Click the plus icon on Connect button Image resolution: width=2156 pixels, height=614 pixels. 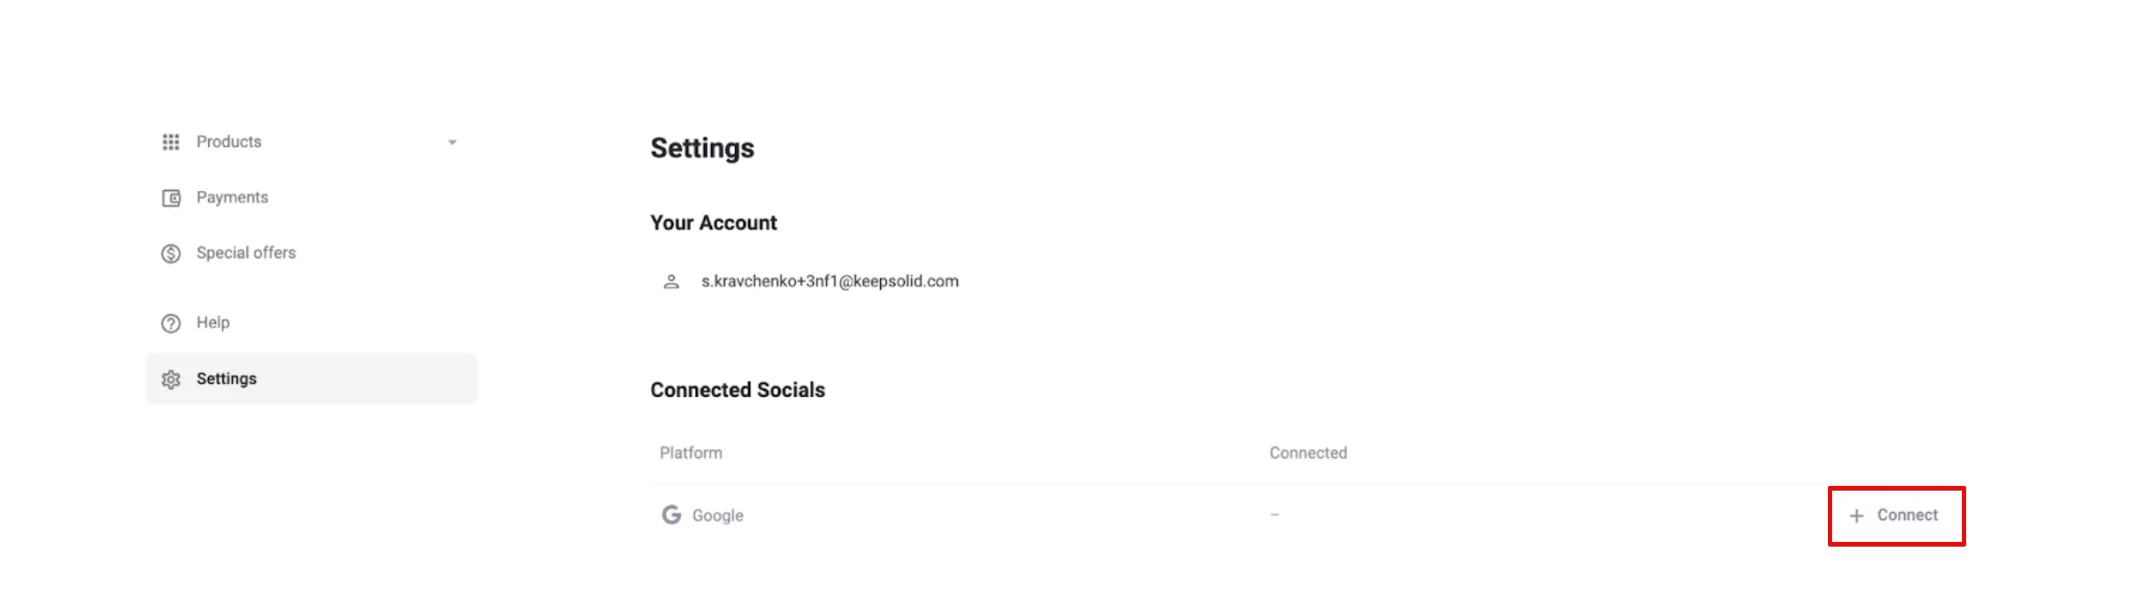click(x=1856, y=516)
